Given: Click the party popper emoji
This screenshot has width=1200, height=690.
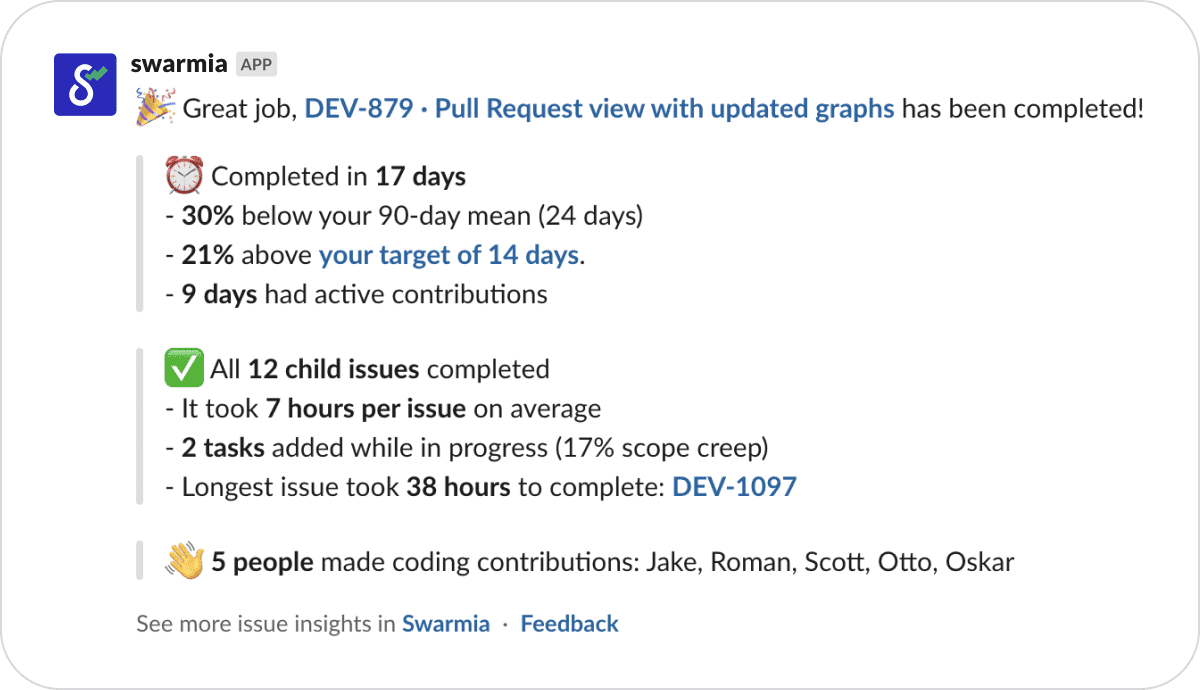Looking at the screenshot, I should [x=155, y=106].
